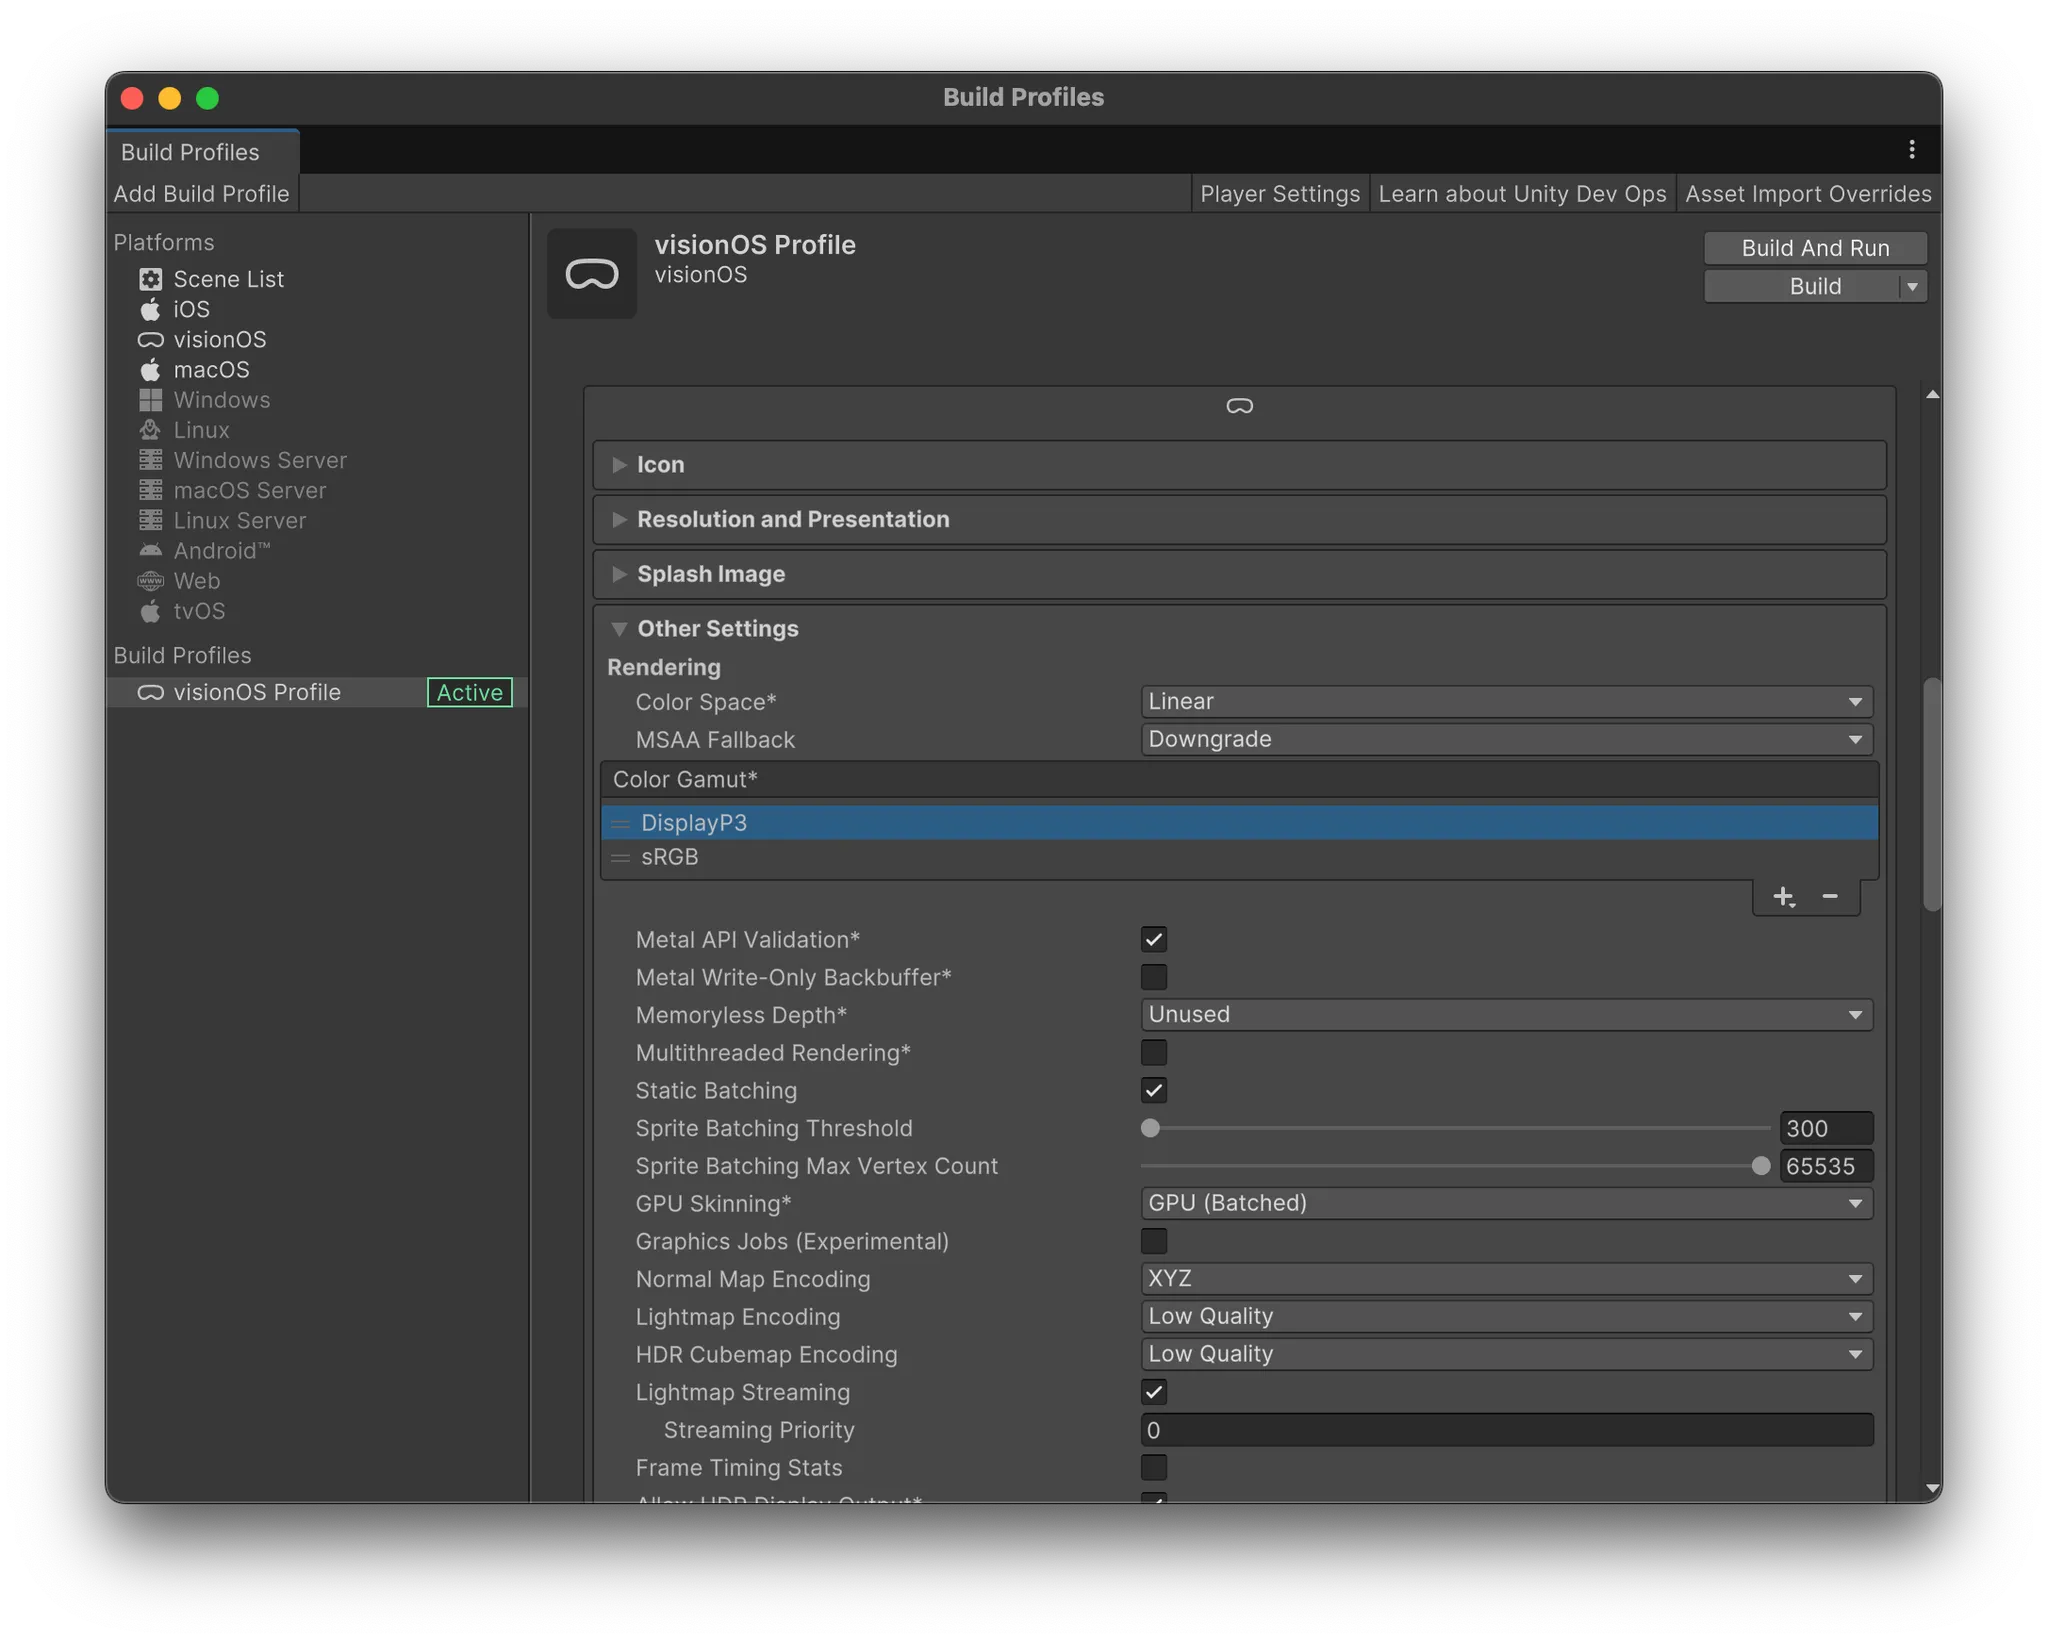This screenshot has width=2048, height=1643.
Task: Click the visionOS Profile headset icon in Build Profiles
Action: pyautogui.click(x=150, y=692)
